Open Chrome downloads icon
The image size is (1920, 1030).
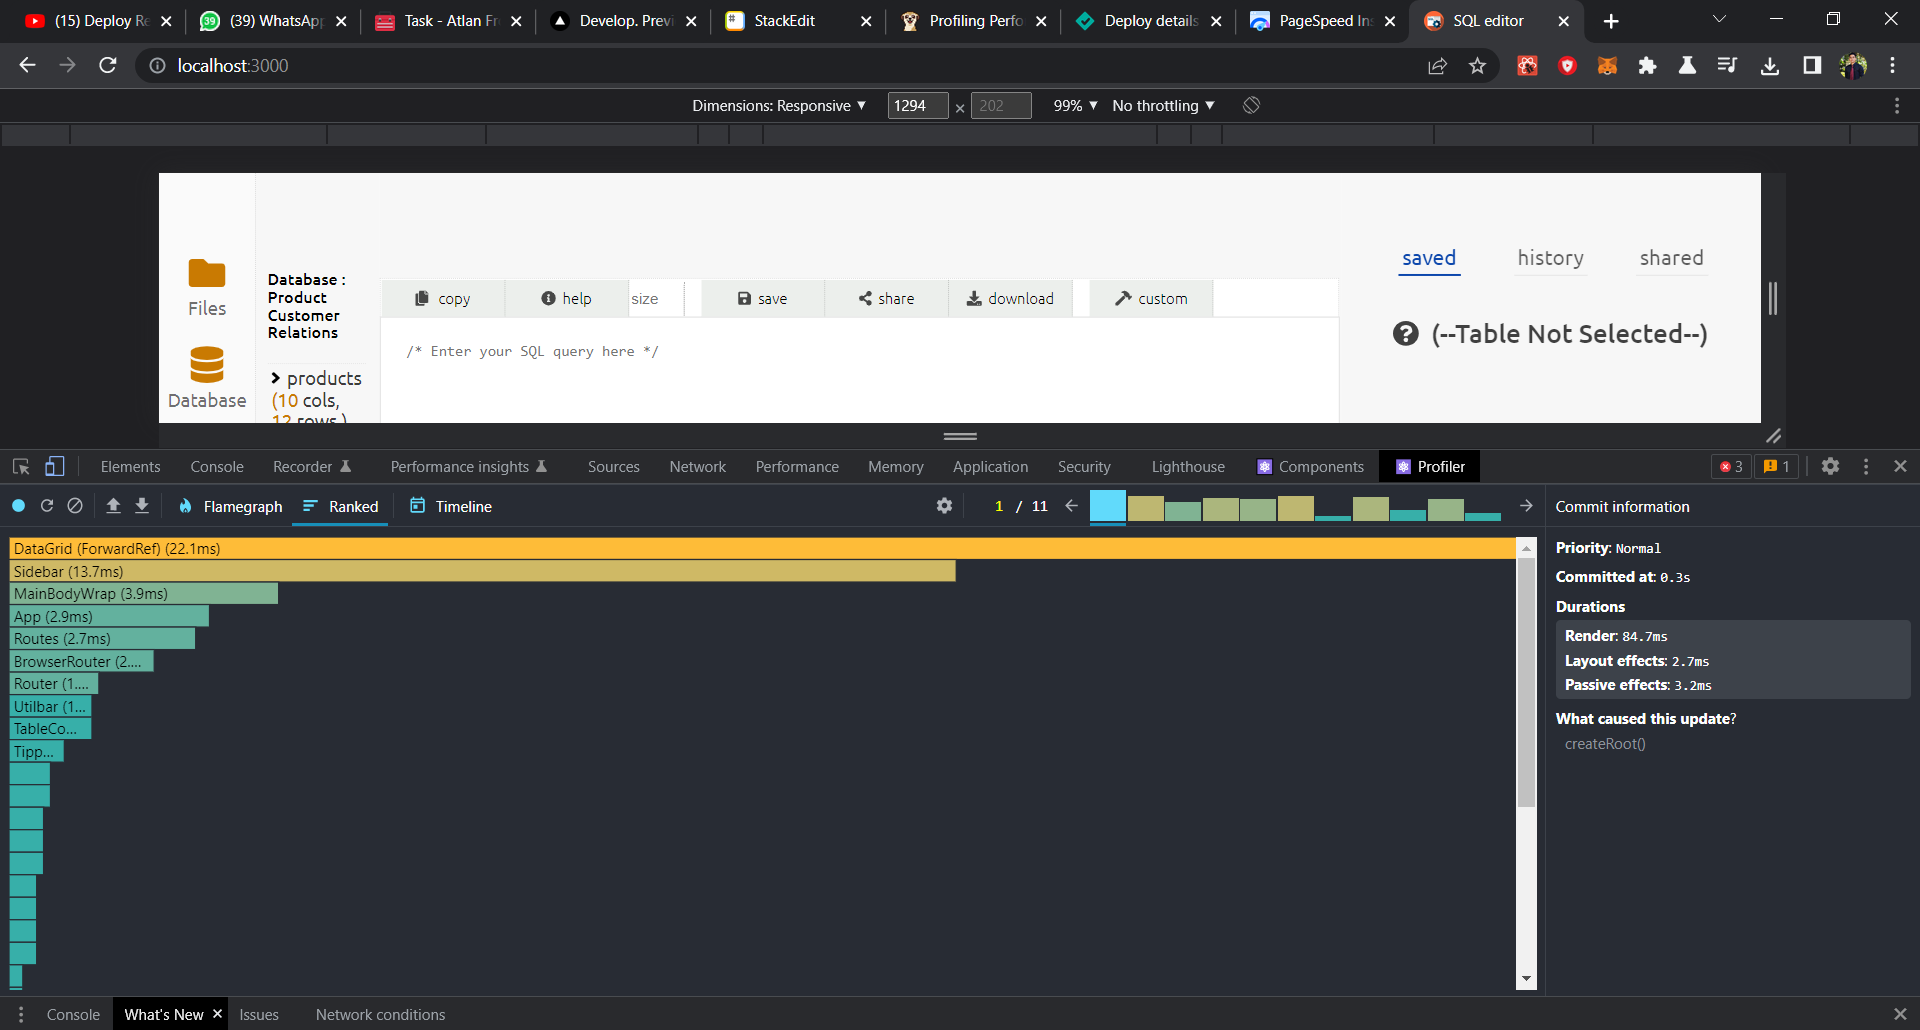[x=1770, y=66]
